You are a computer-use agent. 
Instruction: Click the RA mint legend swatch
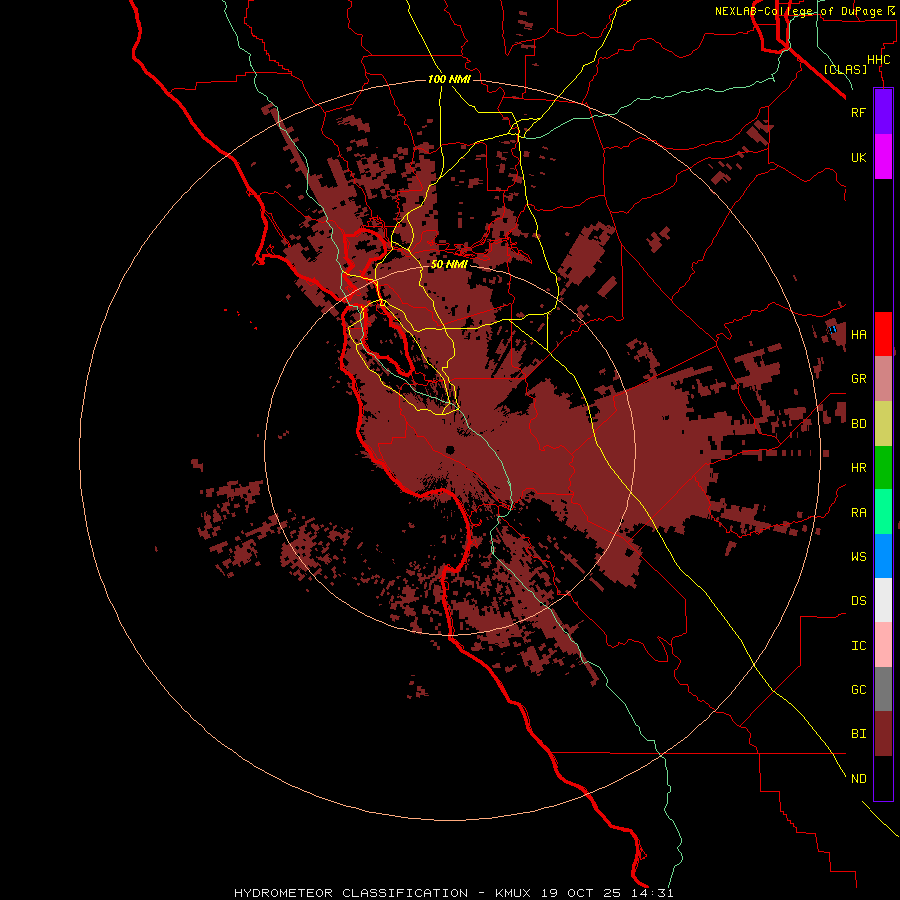pyautogui.click(x=883, y=512)
